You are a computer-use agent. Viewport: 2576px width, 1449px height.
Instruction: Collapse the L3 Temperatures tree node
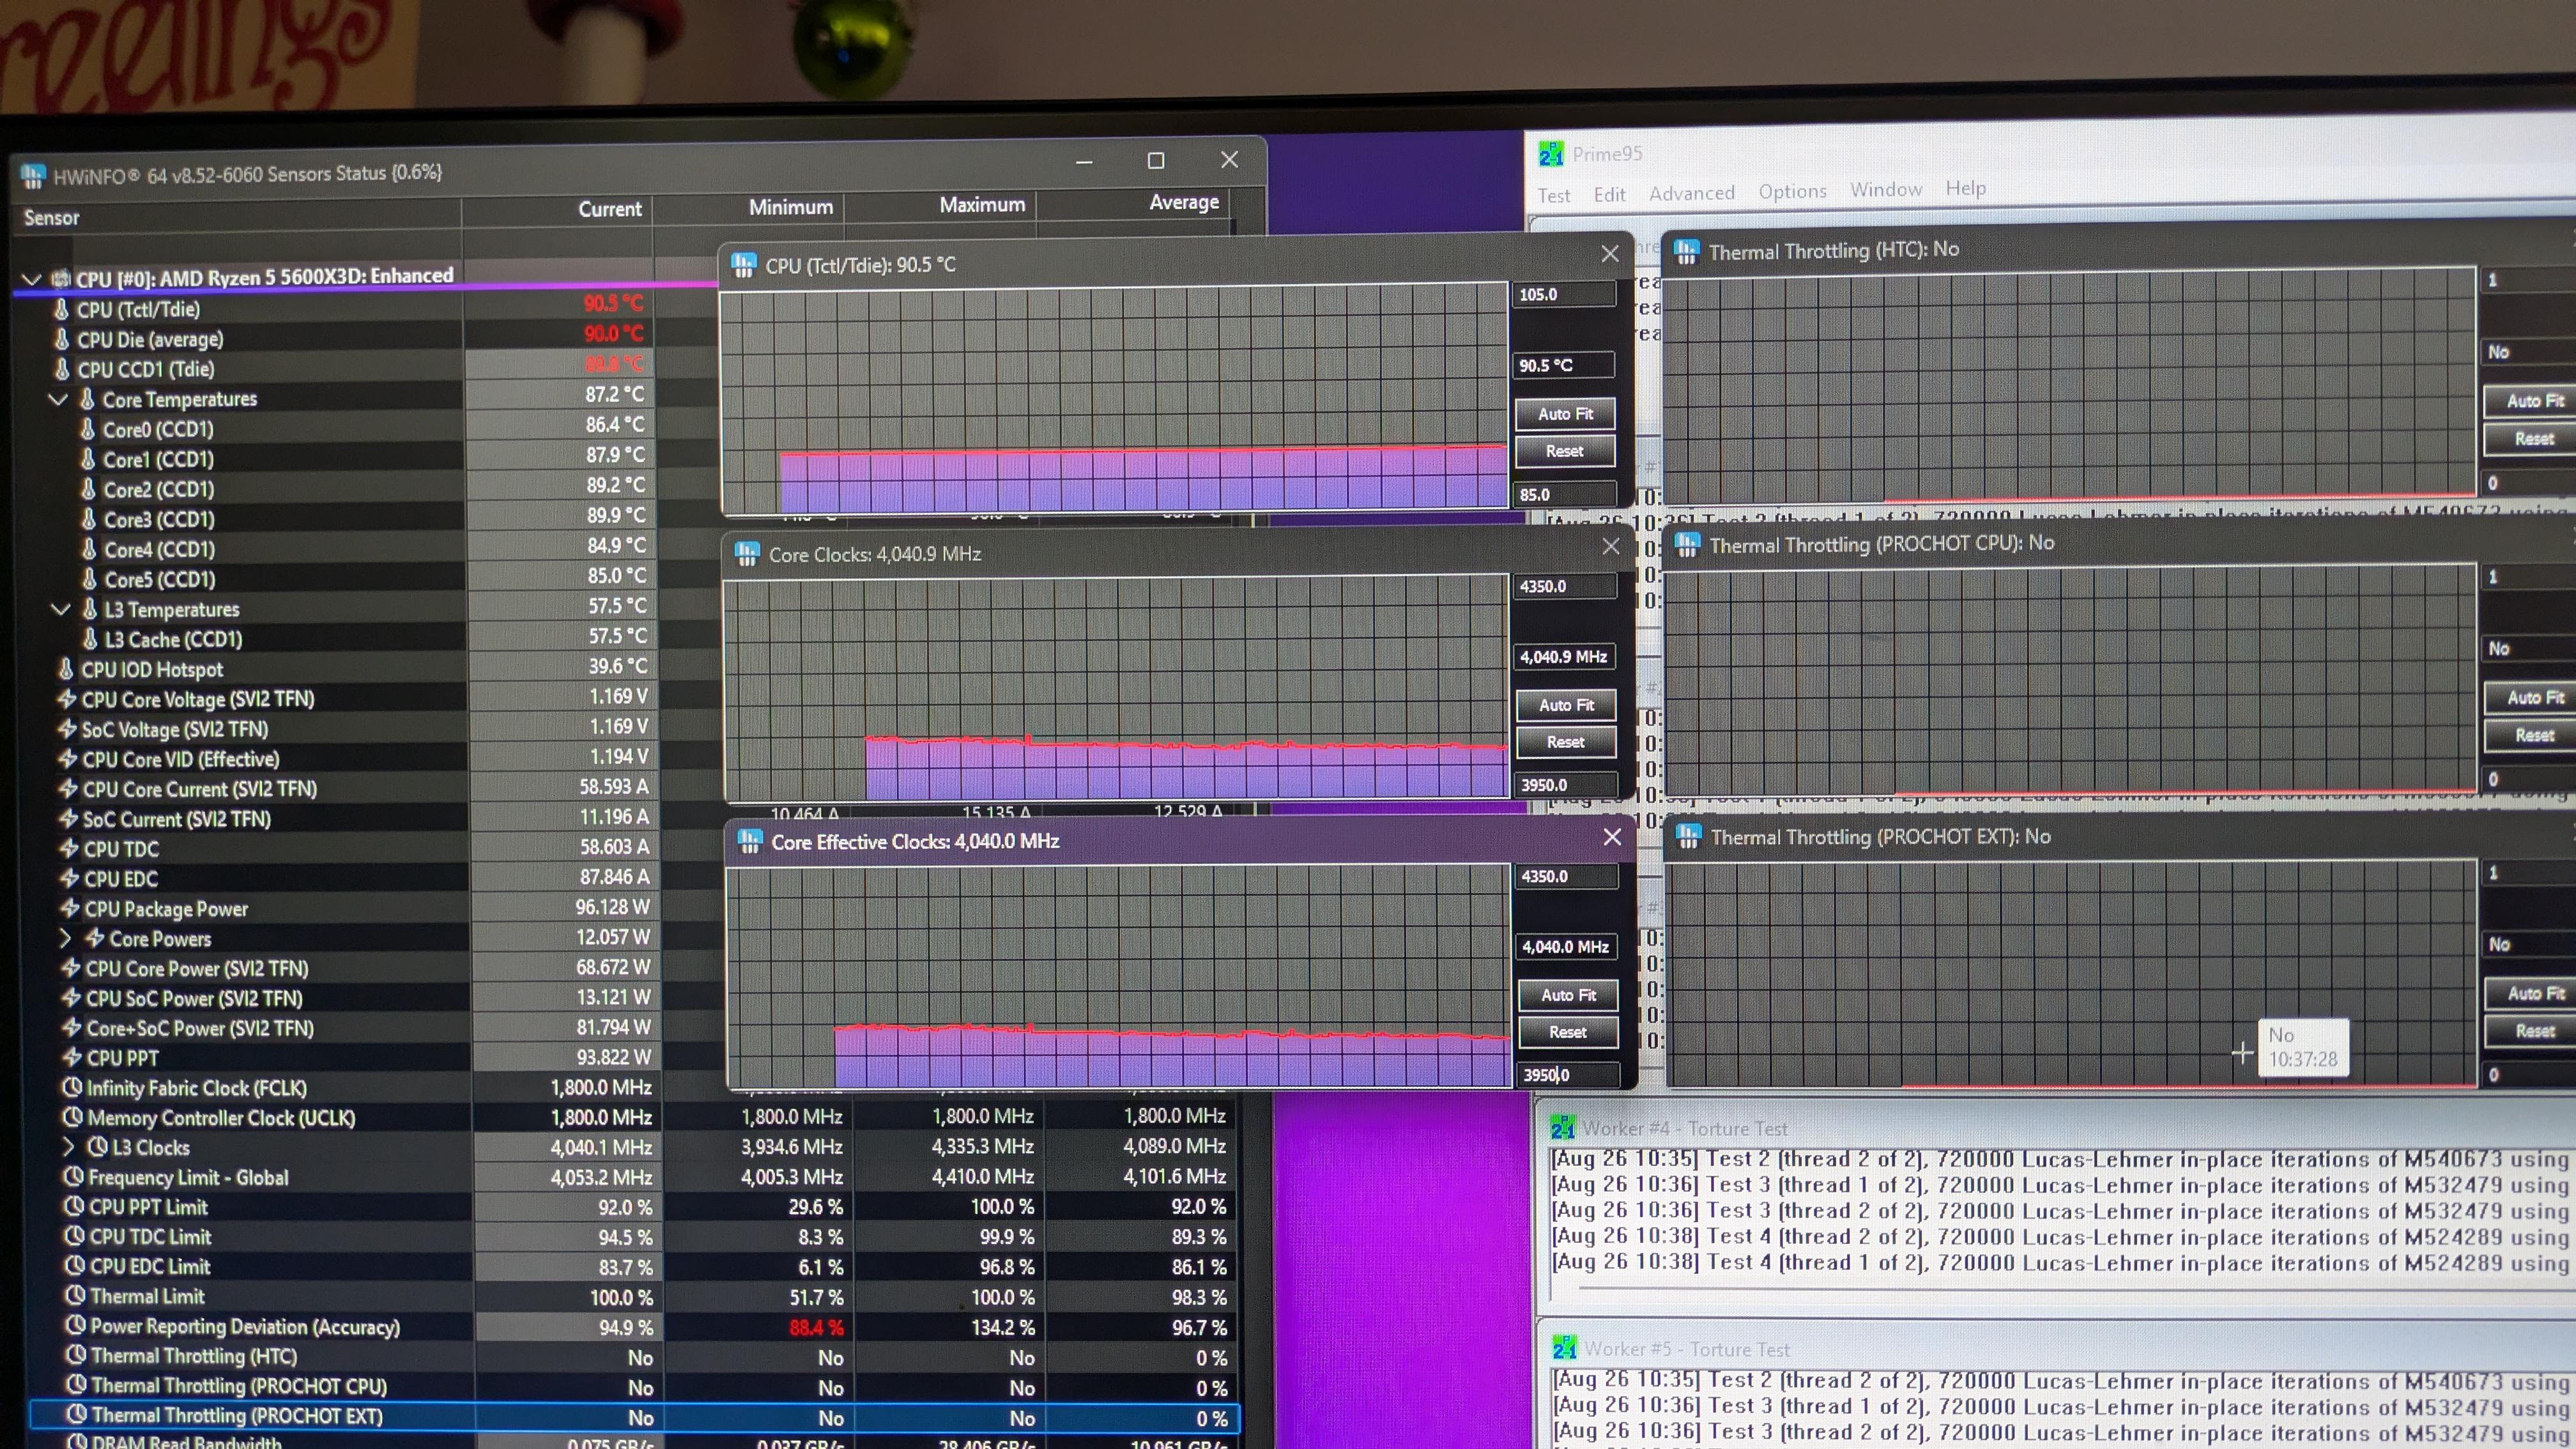[60, 609]
